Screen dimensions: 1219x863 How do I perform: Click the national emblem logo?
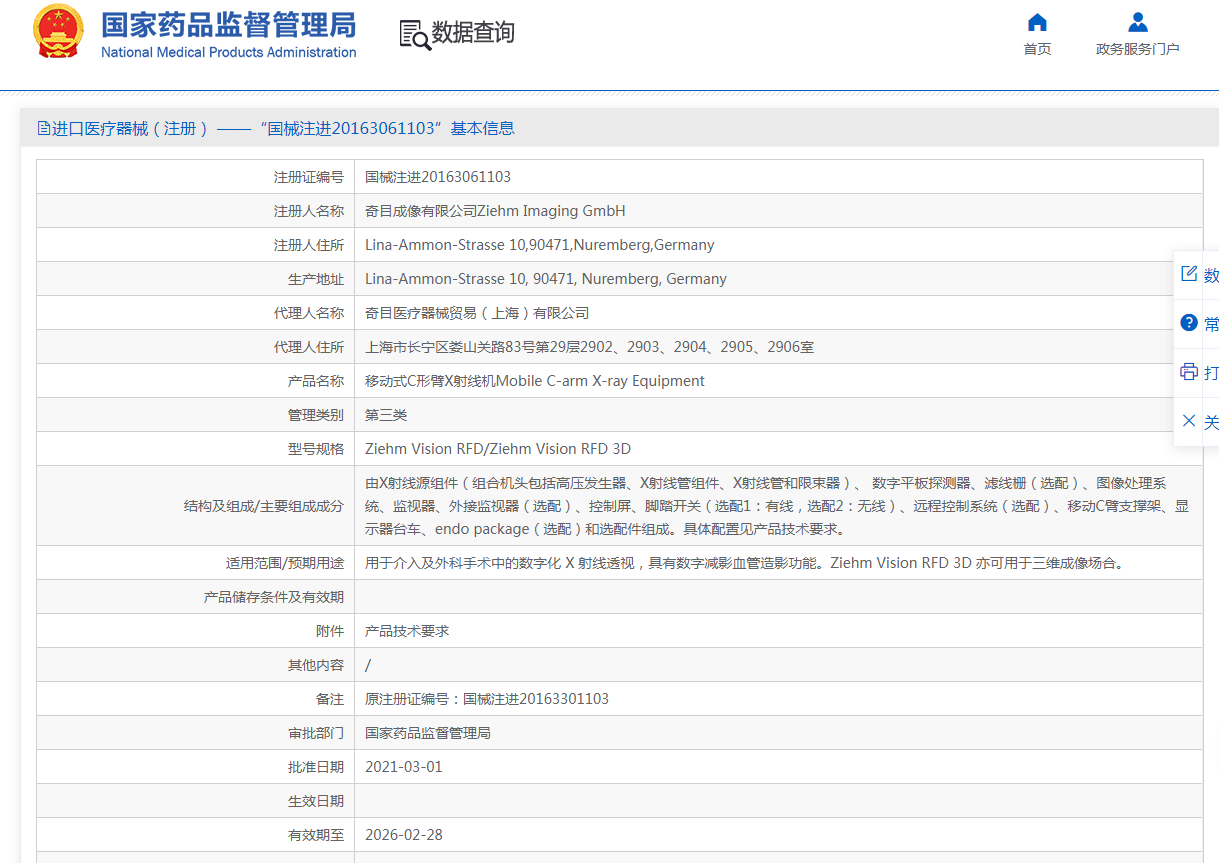[59, 32]
